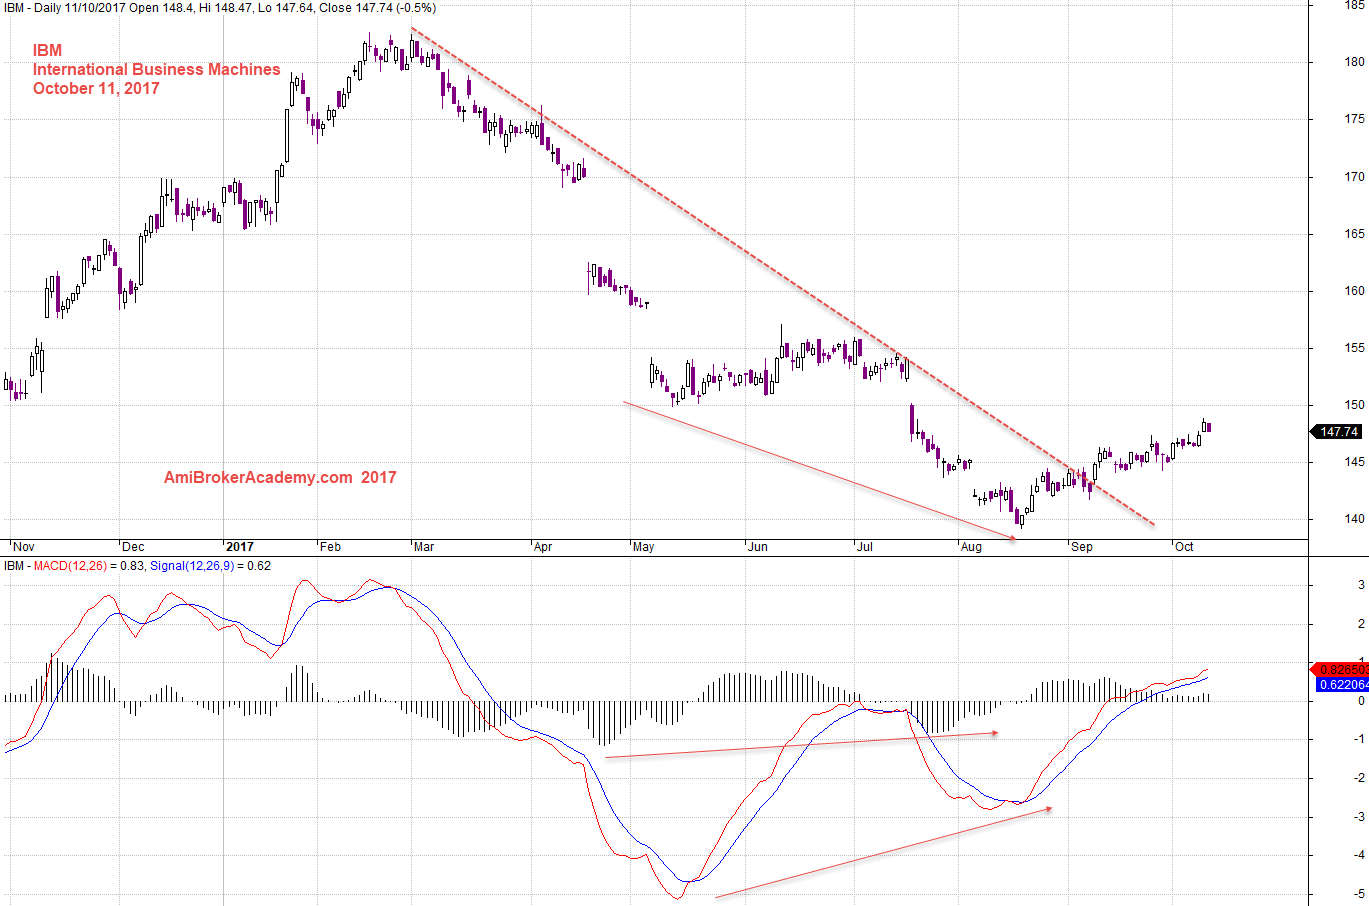The image size is (1369, 906).
Task: Click the 180 price level on price axis
Action: [x=1354, y=62]
